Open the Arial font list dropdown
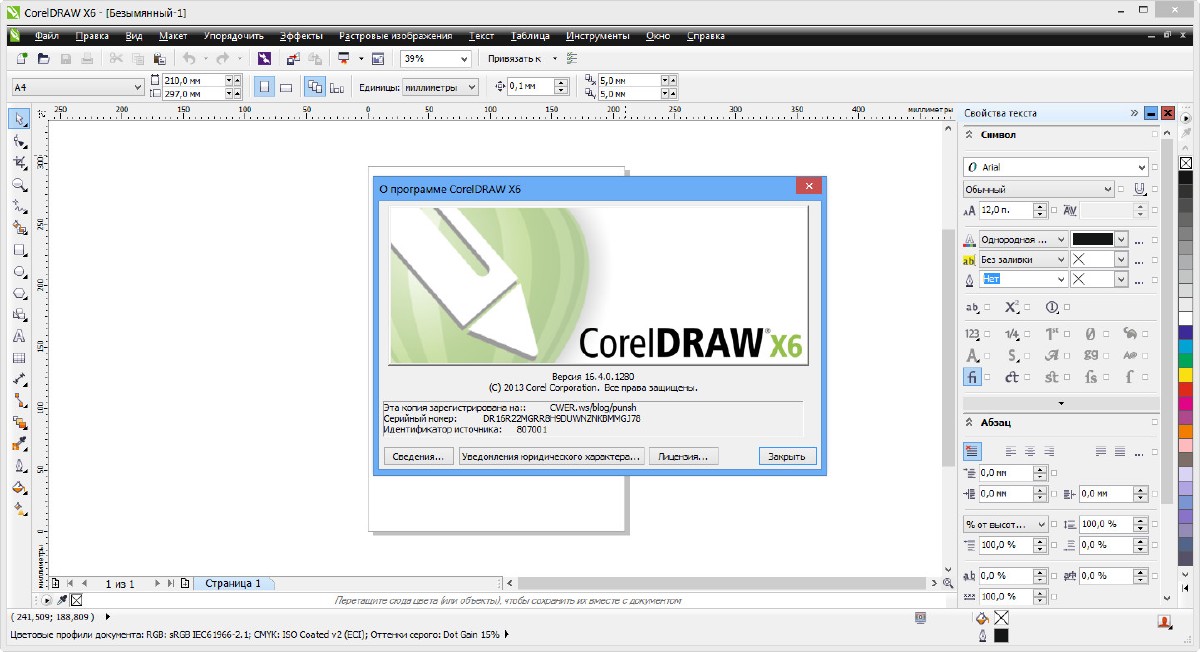Screen dimensions: 1200x652 [1141, 168]
